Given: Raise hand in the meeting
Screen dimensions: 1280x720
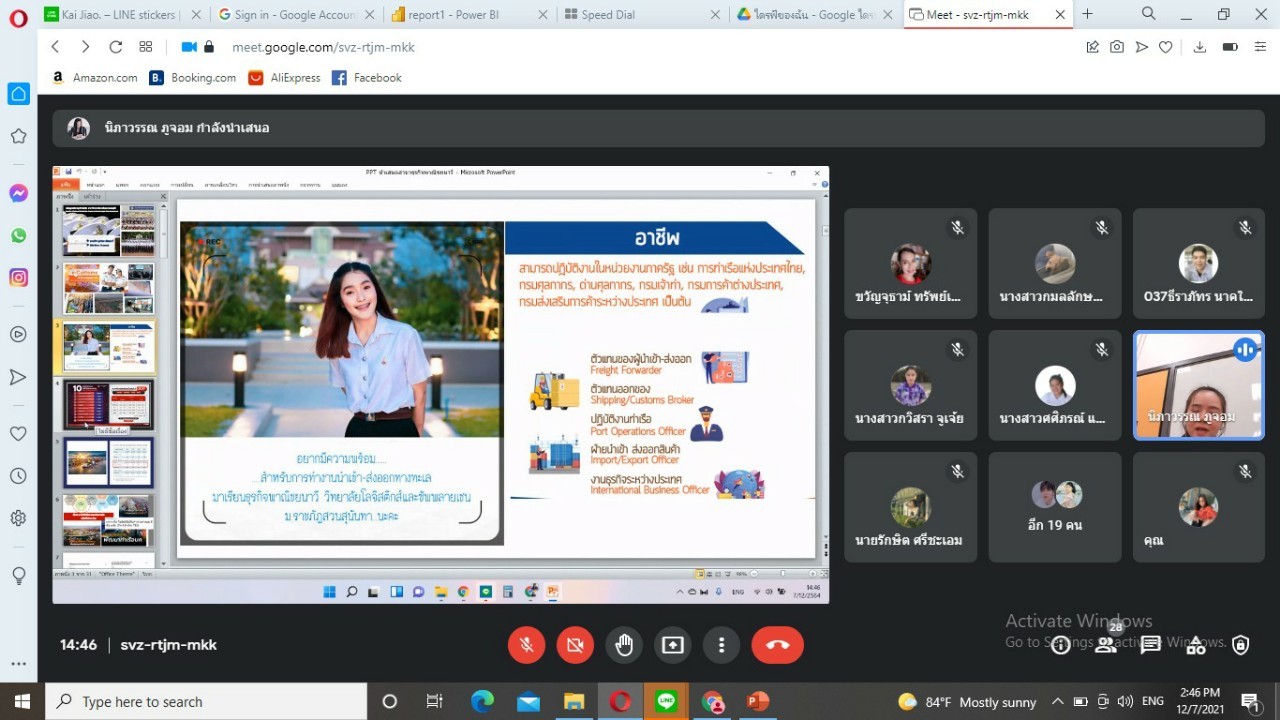Looking at the screenshot, I should 624,645.
